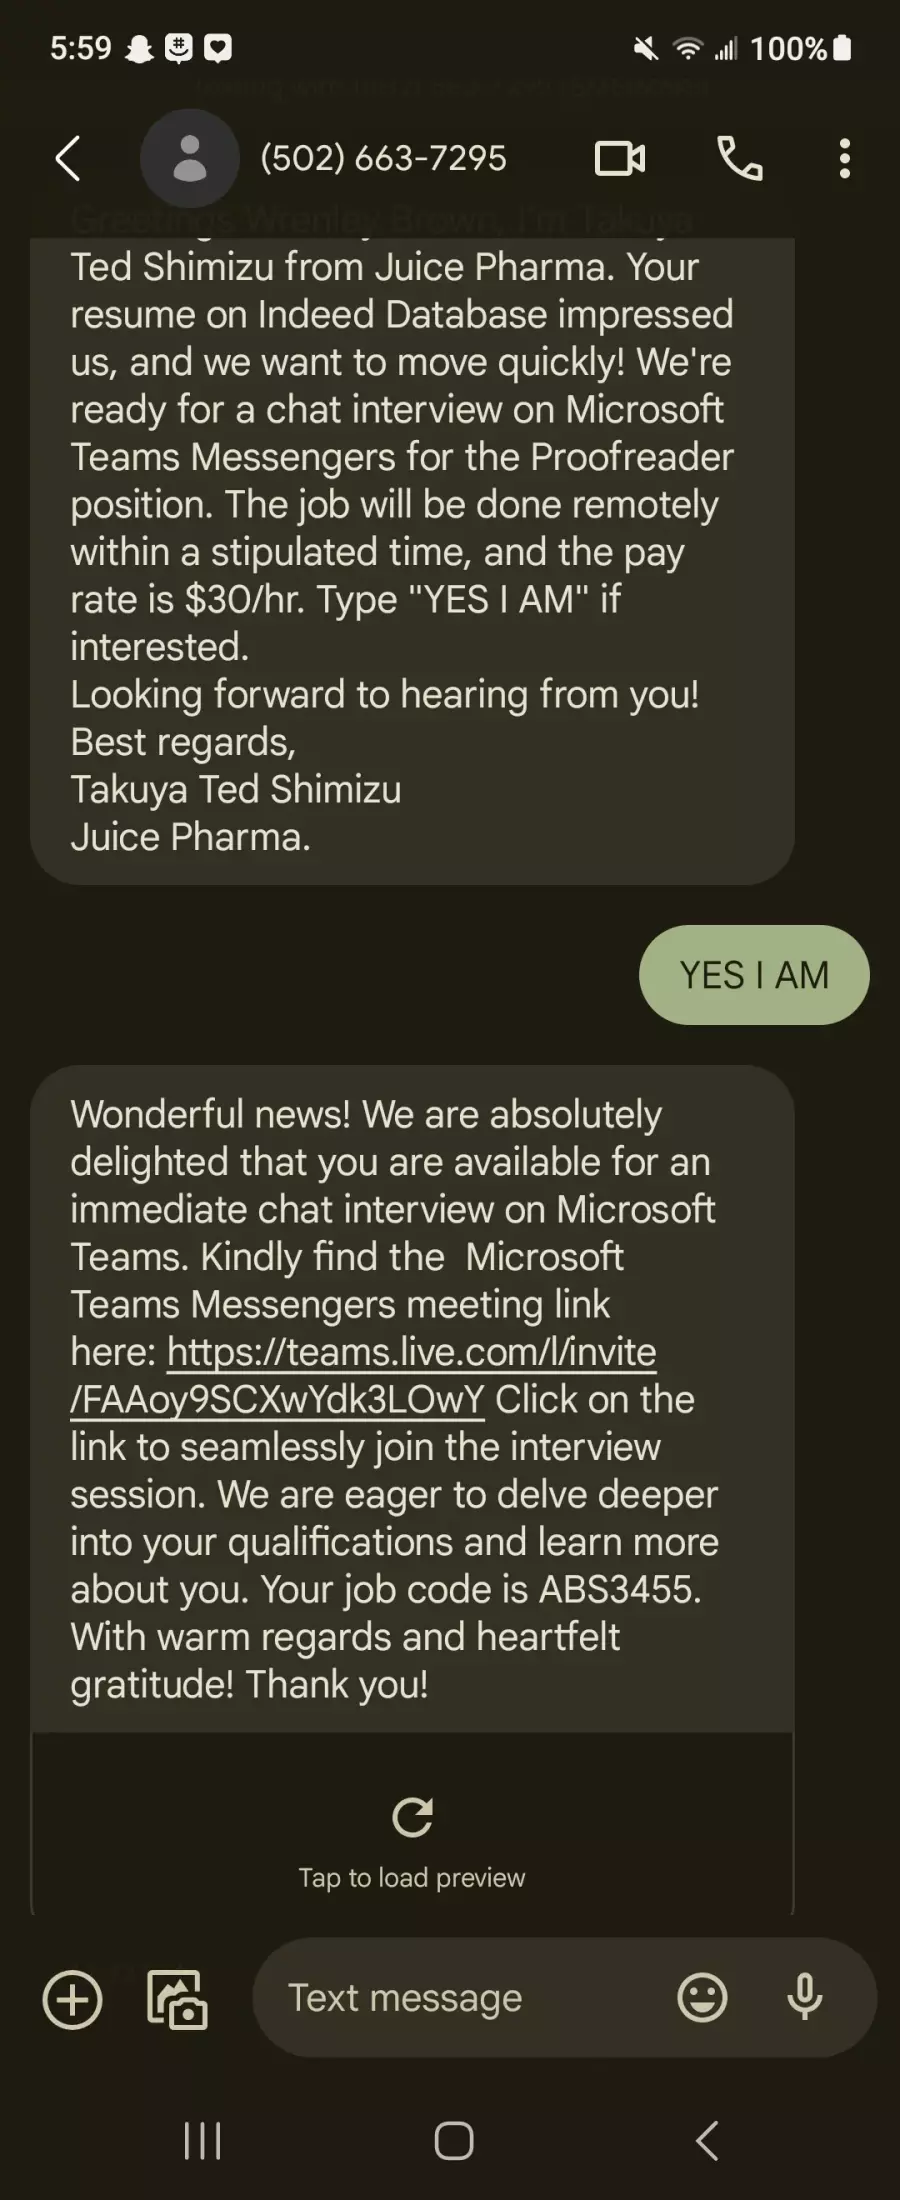The image size is (900, 2200).
Task: Select the sent 'YES I AM' message bubble
Action: coord(754,975)
